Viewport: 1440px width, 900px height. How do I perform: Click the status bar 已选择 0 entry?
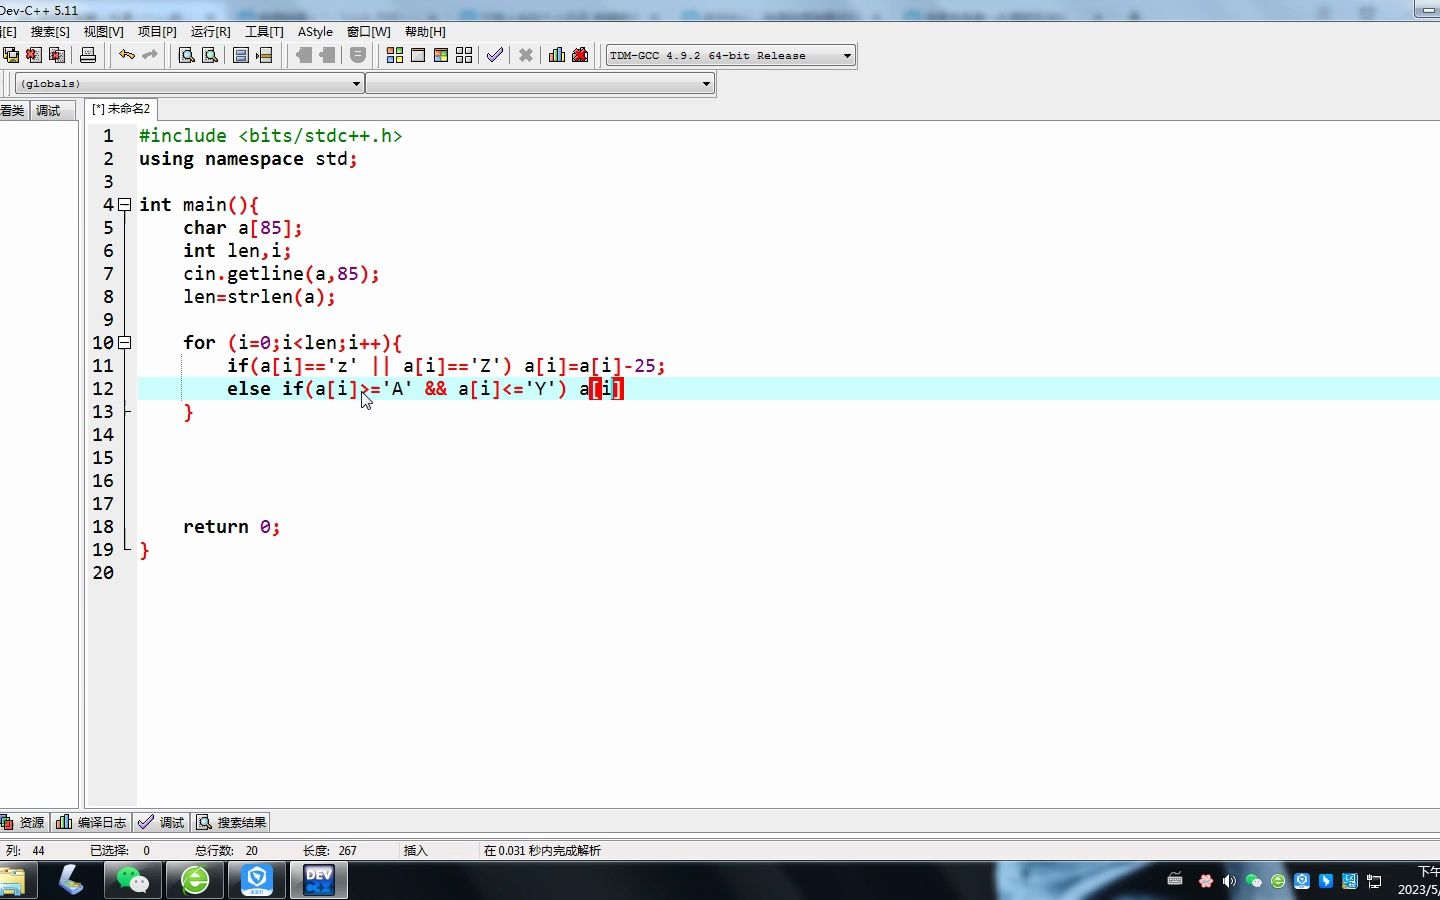tap(120, 851)
